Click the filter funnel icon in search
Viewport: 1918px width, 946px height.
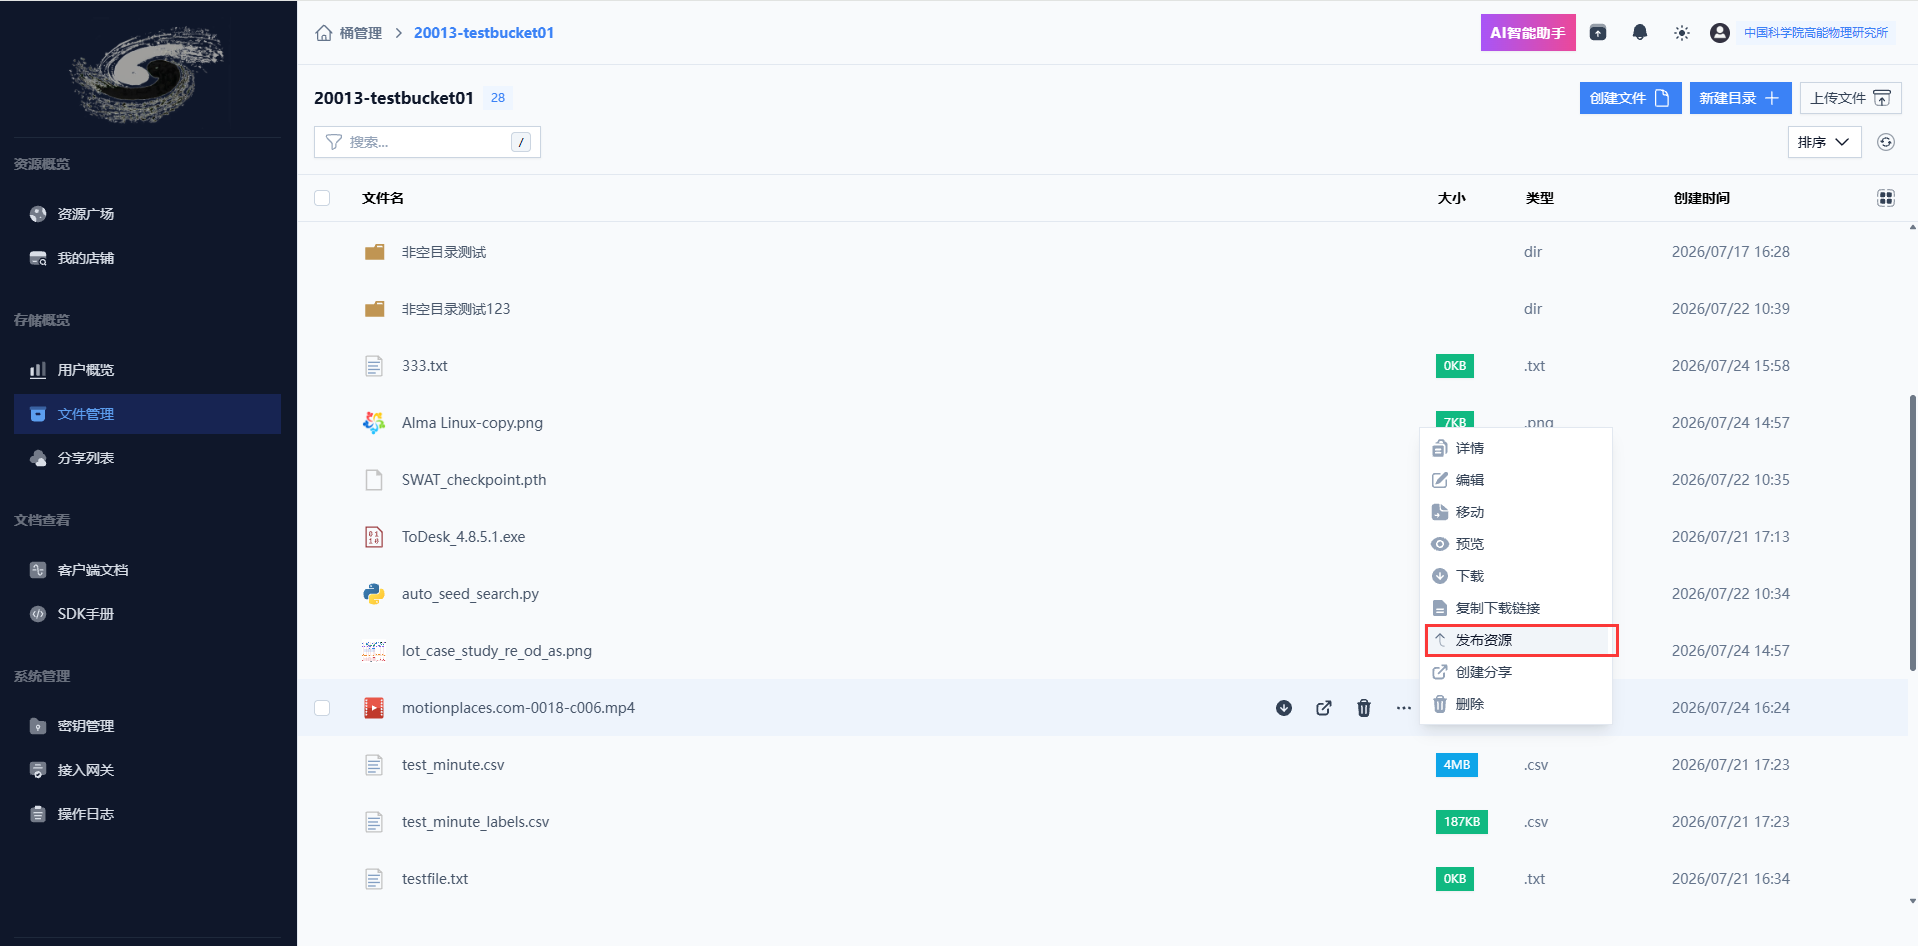[x=334, y=142]
